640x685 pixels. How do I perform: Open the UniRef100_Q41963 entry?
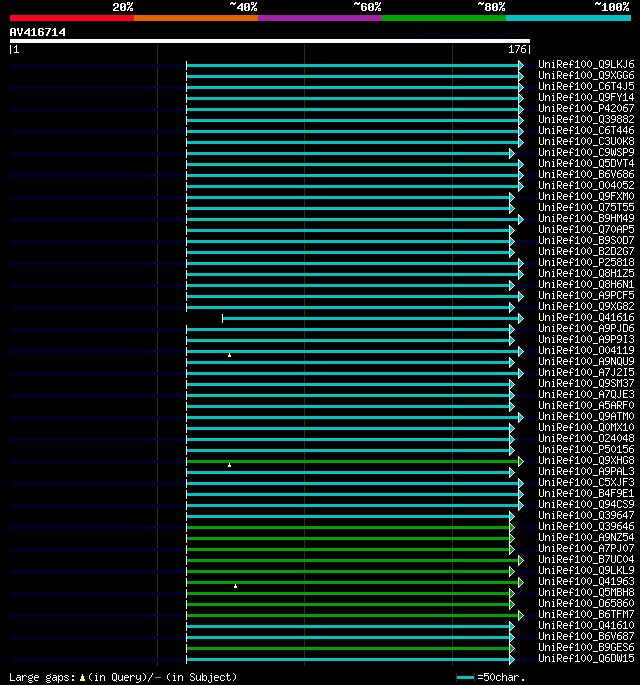click(586, 581)
